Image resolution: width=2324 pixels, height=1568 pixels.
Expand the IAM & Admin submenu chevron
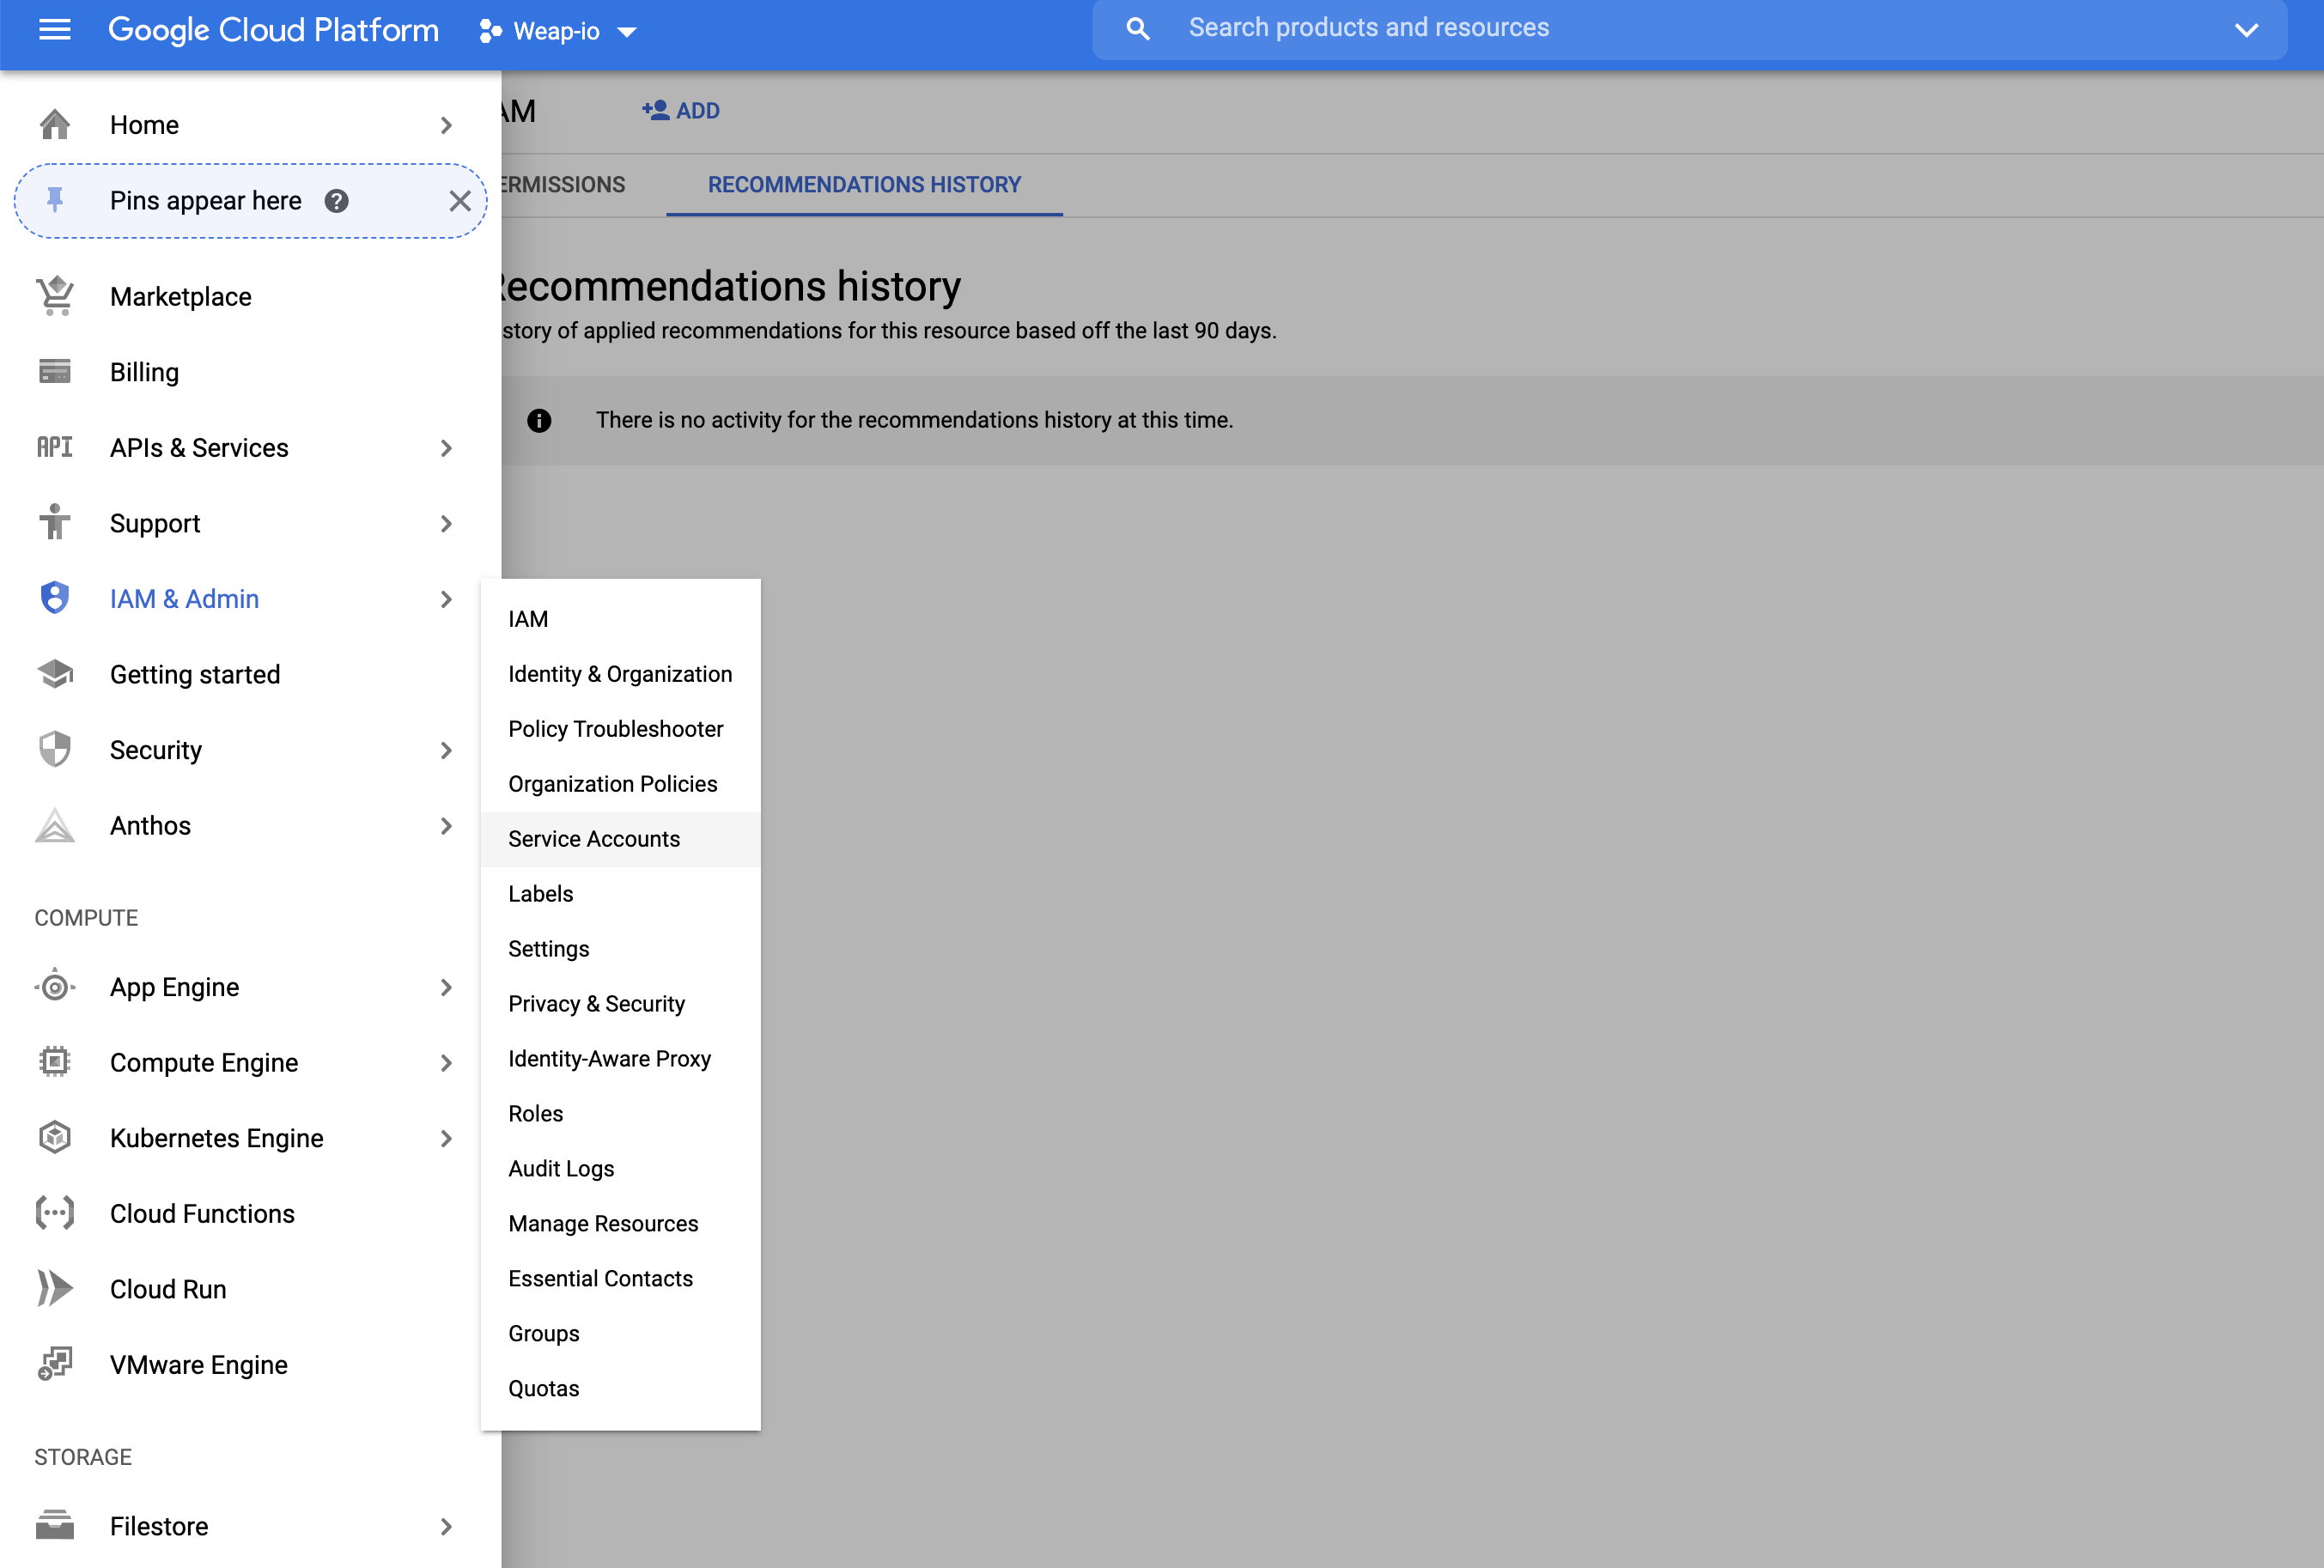pyautogui.click(x=446, y=599)
